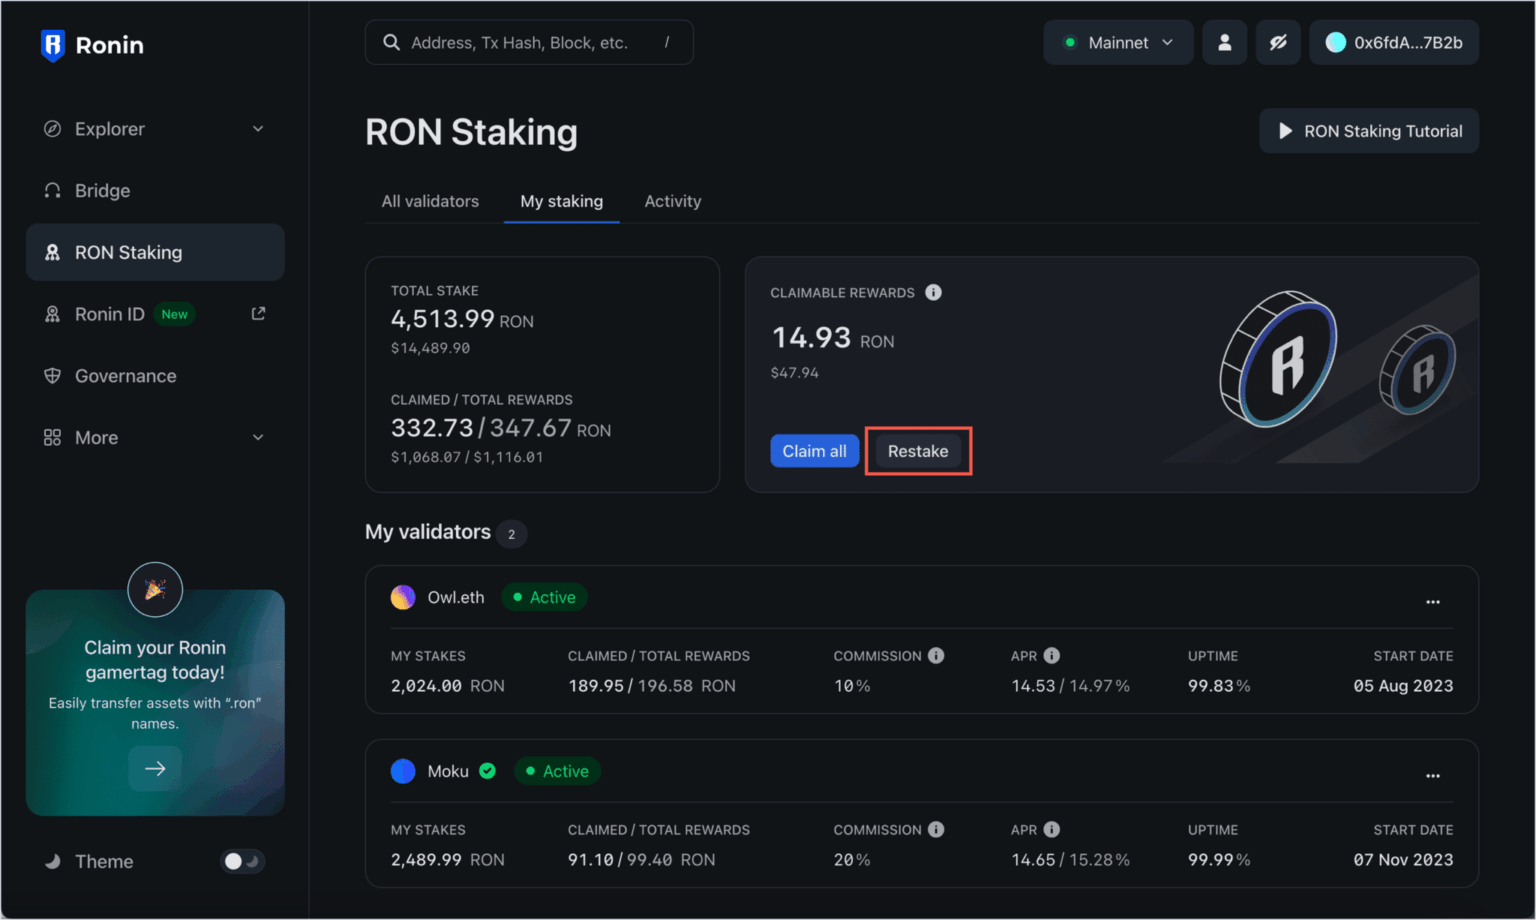Screen dimensions: 1536x920
Task: Click the Ronin logo icon
Action: (x=52, y=44)
